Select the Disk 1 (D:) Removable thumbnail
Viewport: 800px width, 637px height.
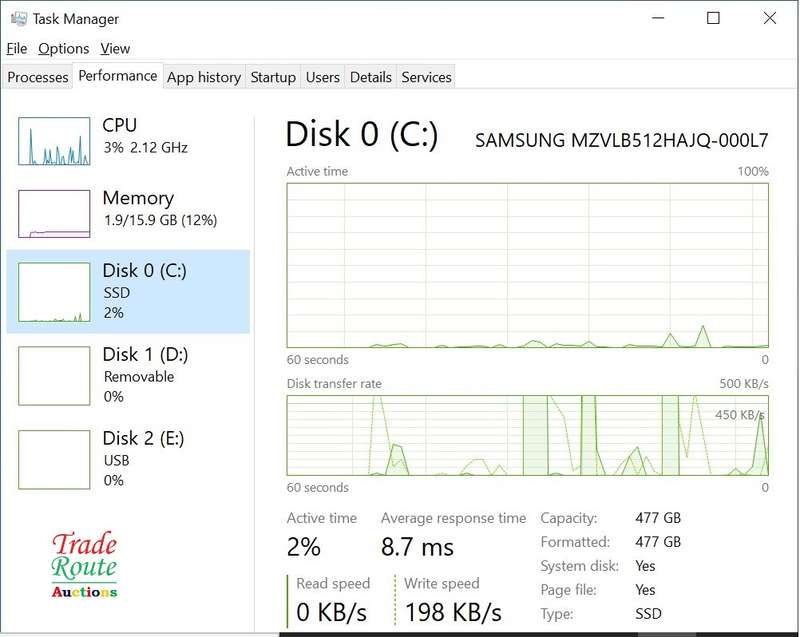(54, 376)
